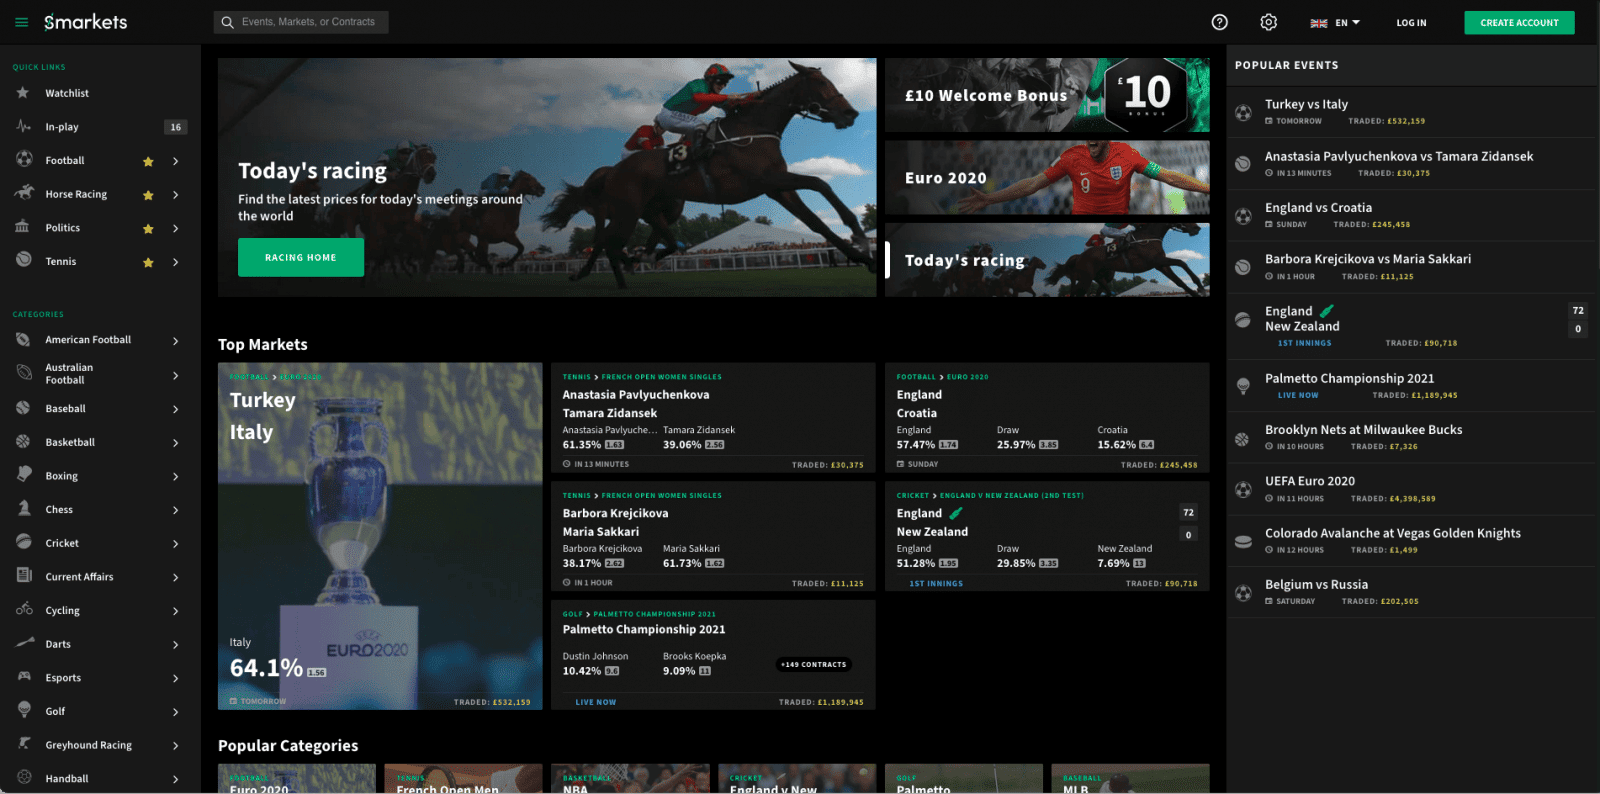Open the Turkey Italy Euro 2020 top market card

[380, 536]
